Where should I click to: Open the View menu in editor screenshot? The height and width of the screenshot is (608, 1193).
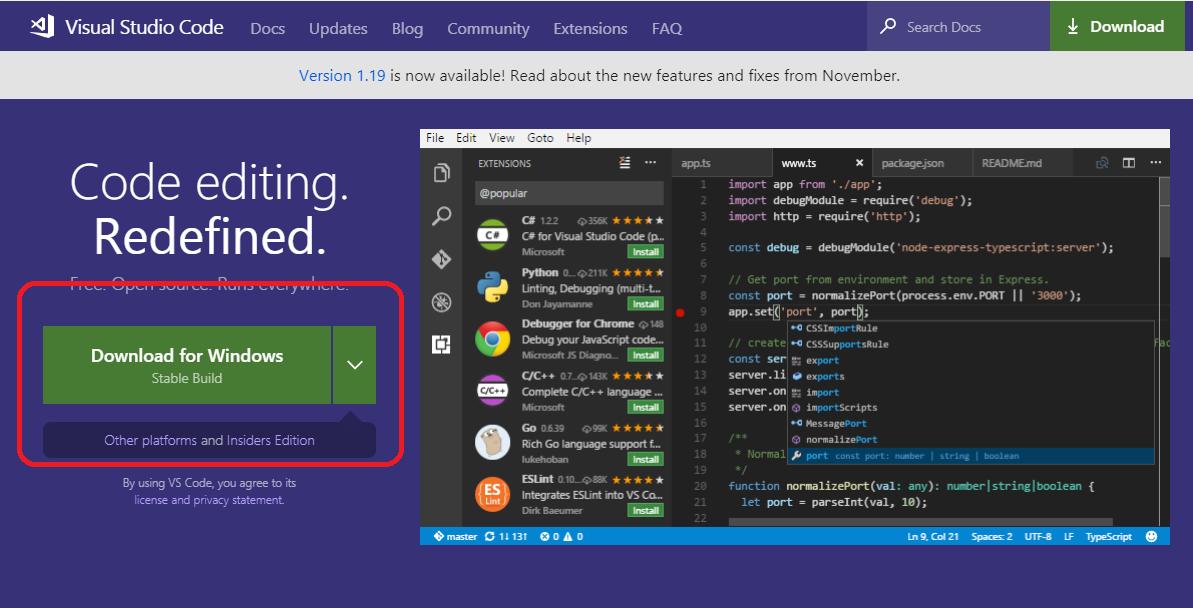click(501, 138)
